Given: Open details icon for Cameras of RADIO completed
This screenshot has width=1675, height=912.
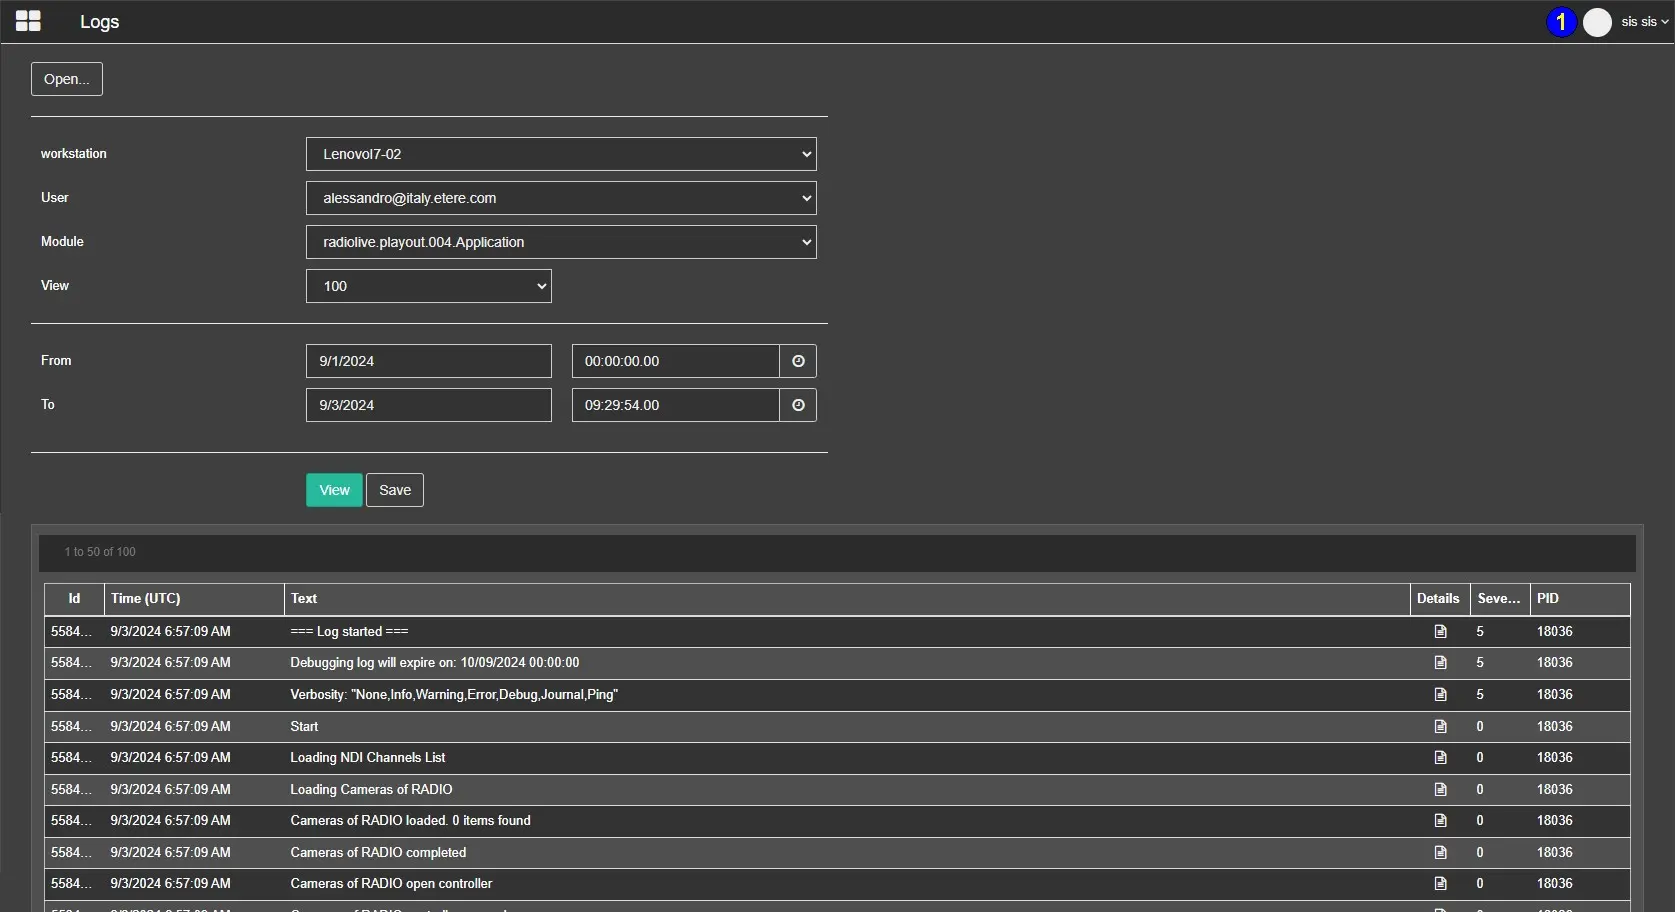Looking at the screenshot, I should (x=1440, y=853).
